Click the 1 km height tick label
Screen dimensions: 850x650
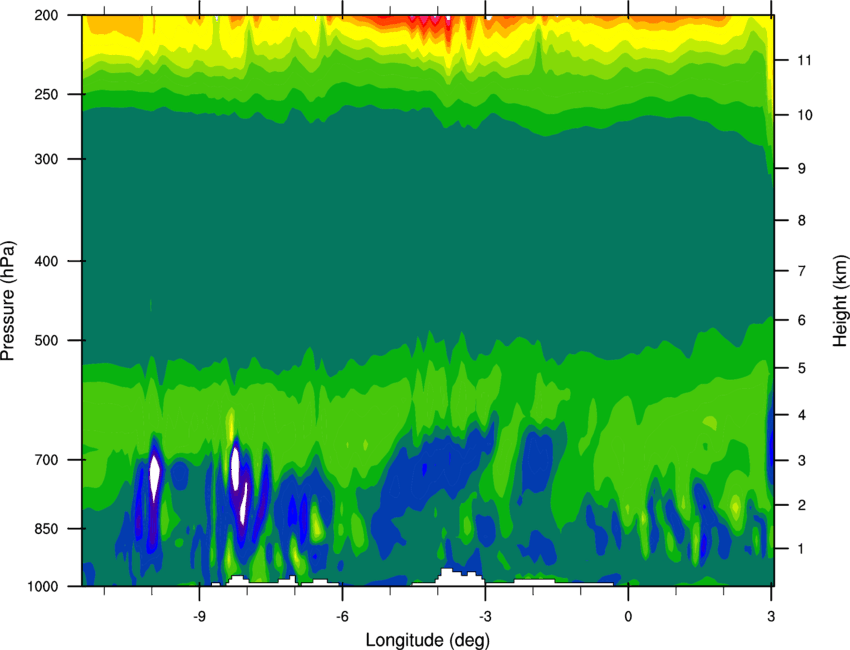tap(802, 549)
